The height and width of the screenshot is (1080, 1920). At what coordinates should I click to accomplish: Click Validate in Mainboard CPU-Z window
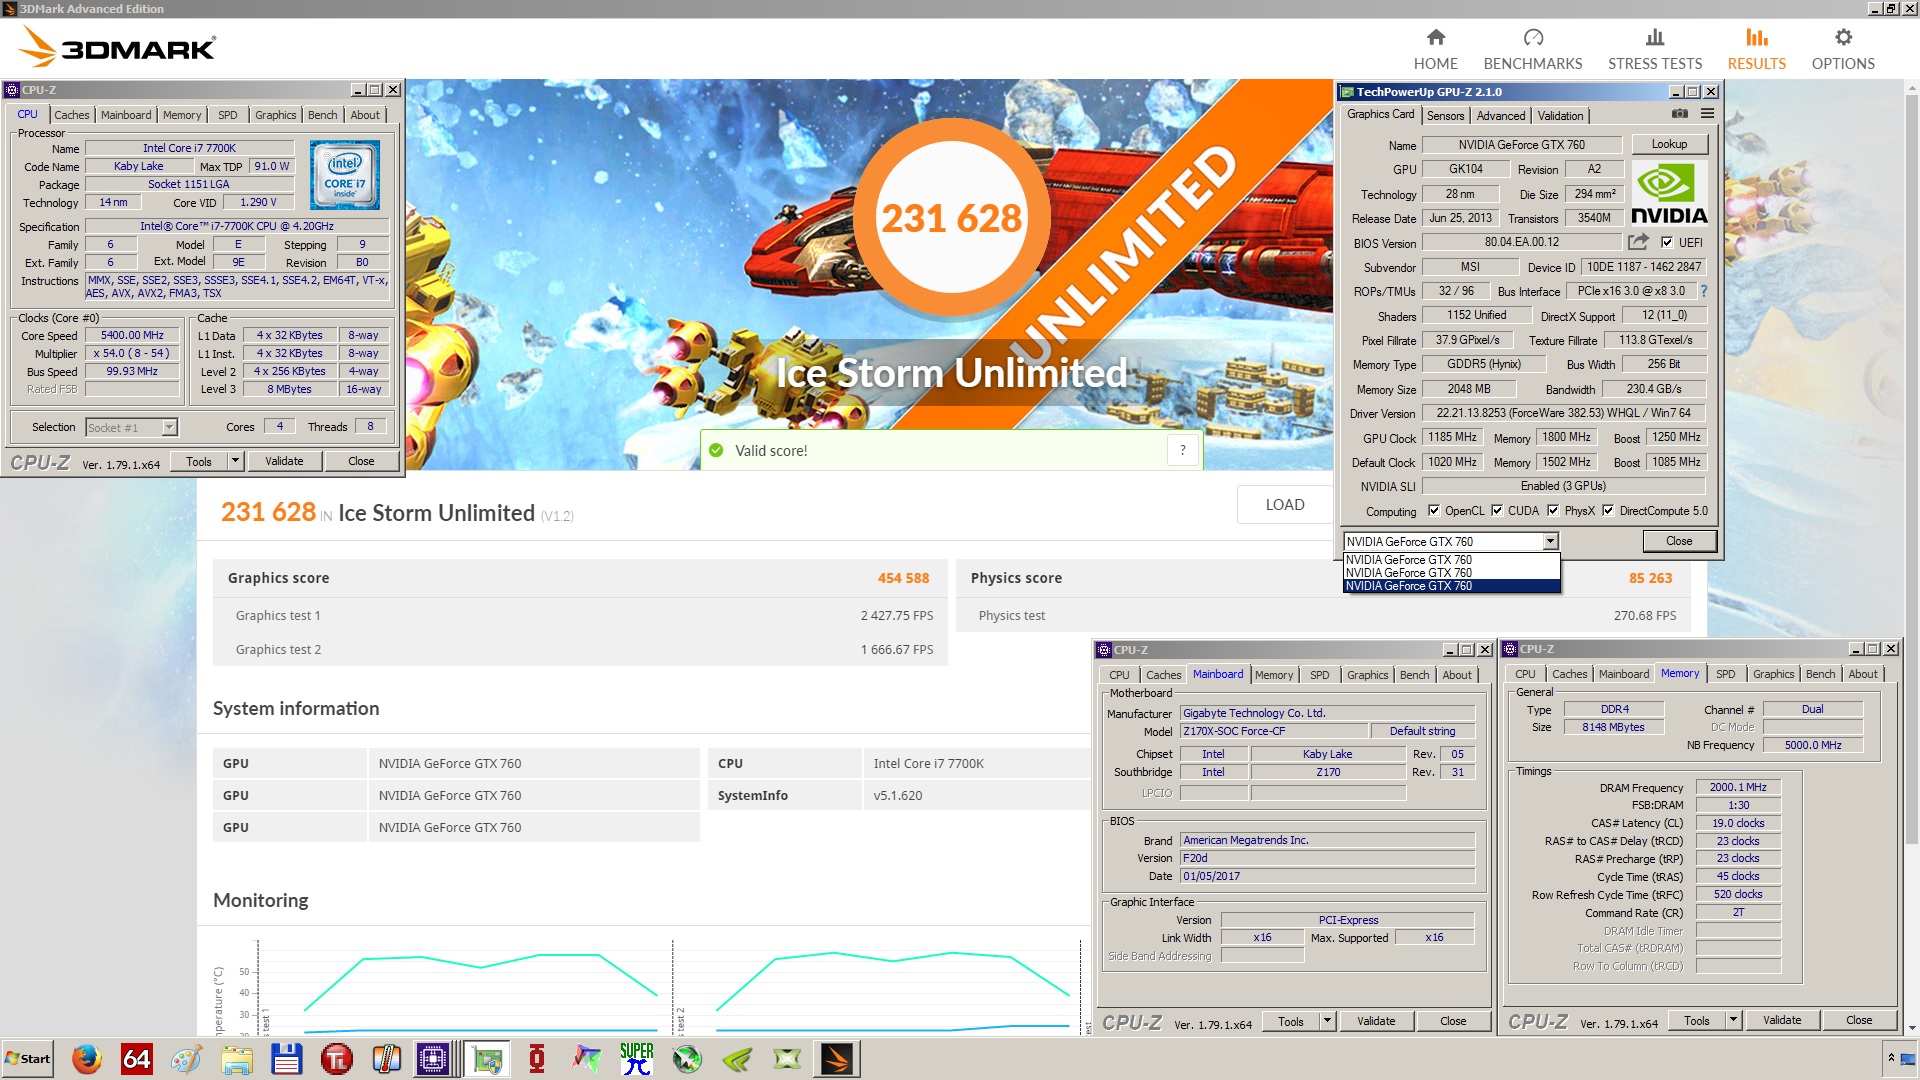click(x=1376, y=1021)
